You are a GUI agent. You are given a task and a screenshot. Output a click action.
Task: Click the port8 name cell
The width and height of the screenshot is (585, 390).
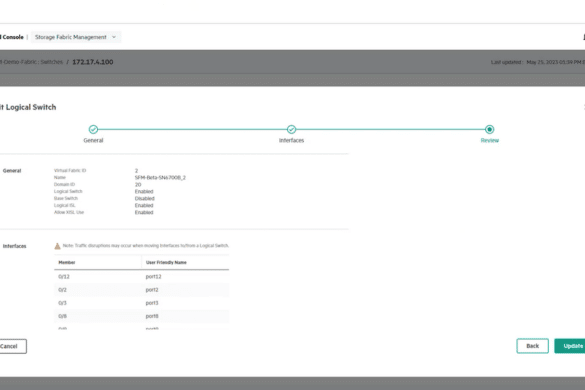pyautogui.click(x=152, y=316)
